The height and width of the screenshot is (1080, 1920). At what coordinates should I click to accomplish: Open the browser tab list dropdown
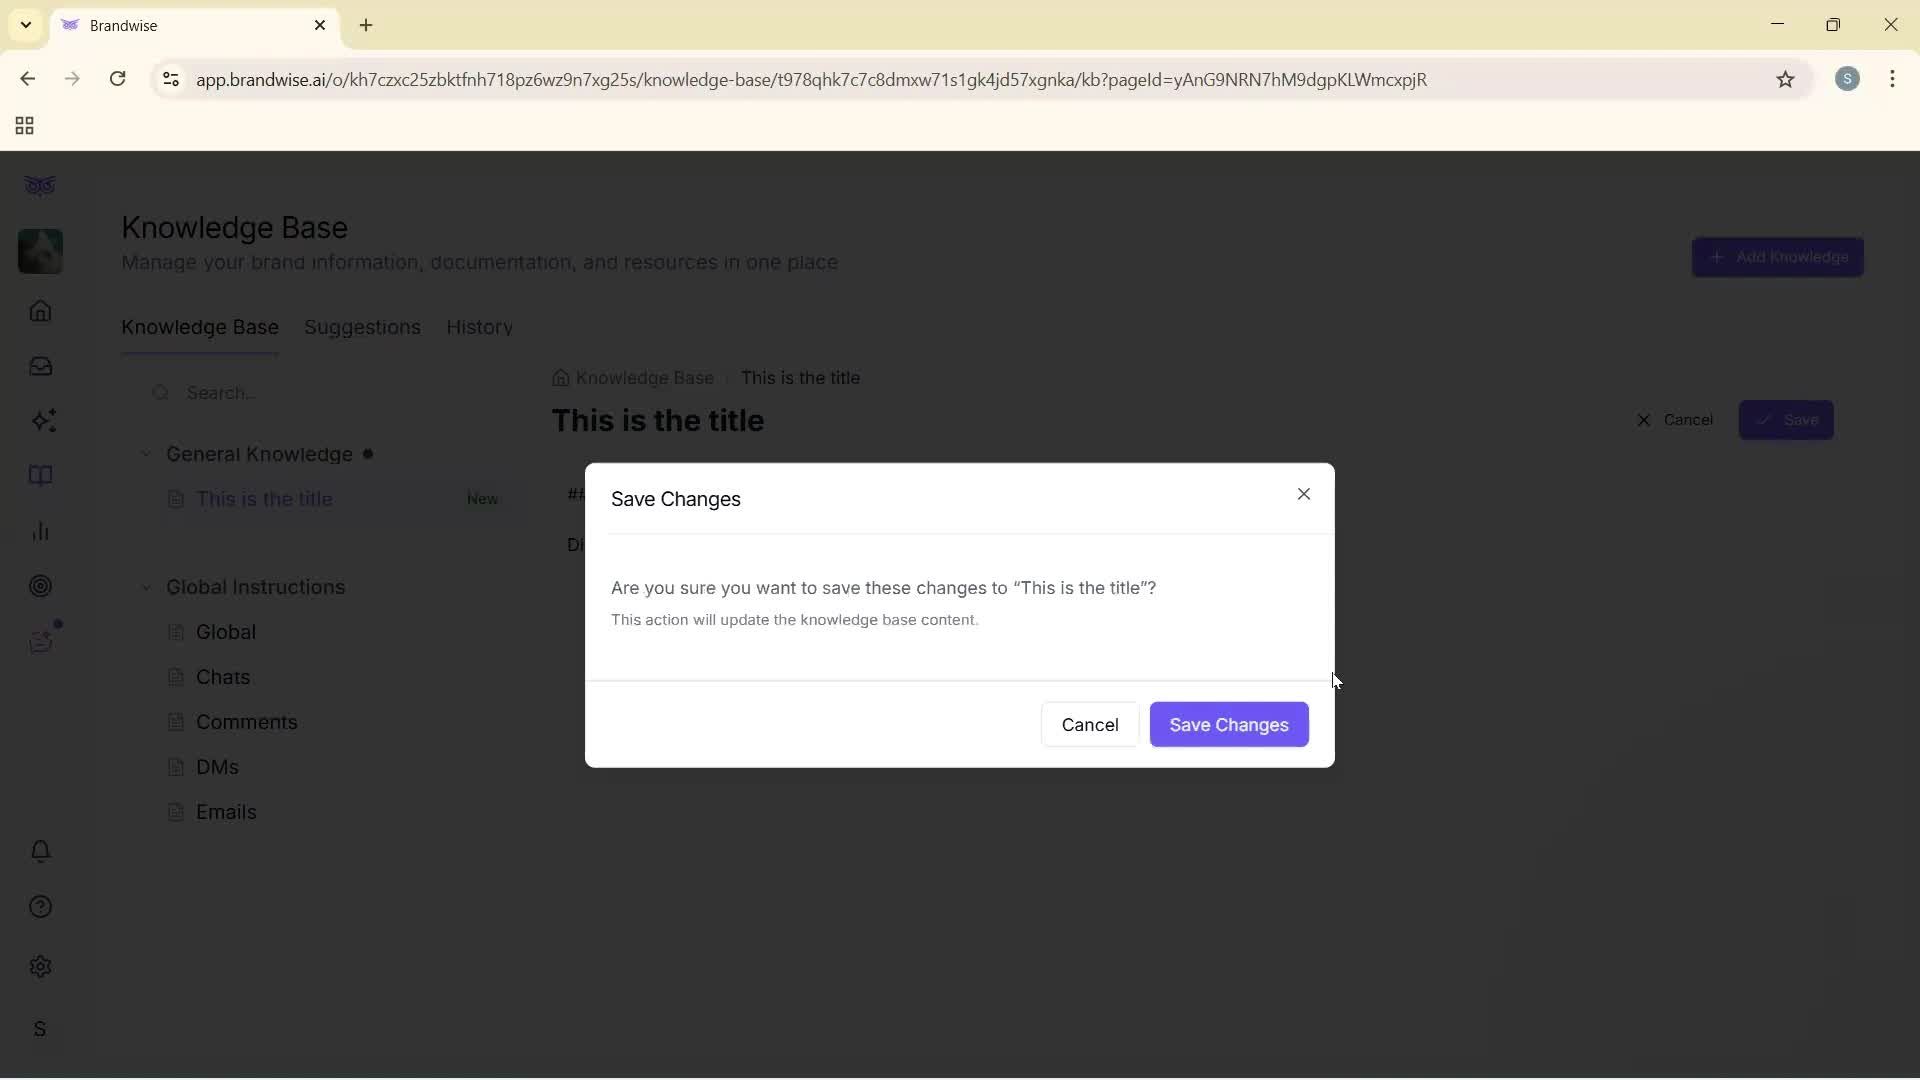click(25, 24)
